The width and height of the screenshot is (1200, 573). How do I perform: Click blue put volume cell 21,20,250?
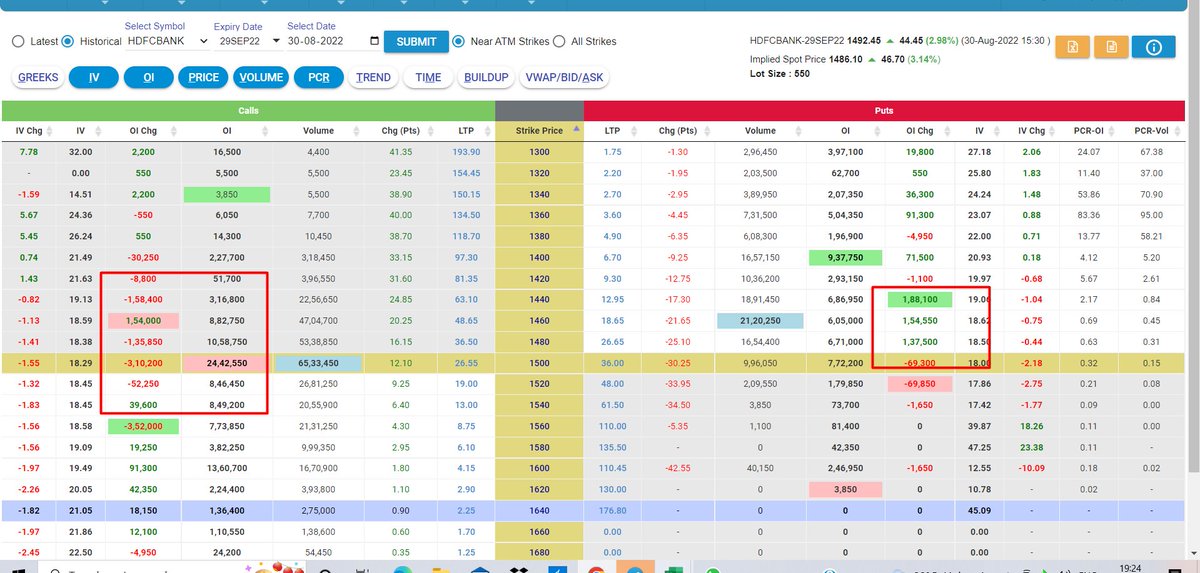coord(761,319)
